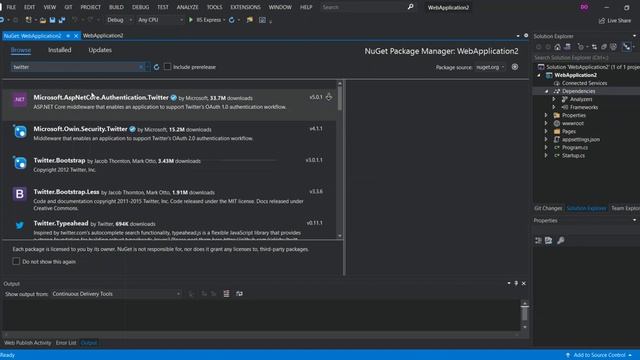Switch to the Updates tab
The width and height of the screenshot is (640, 360).
[x=100, y=50]
